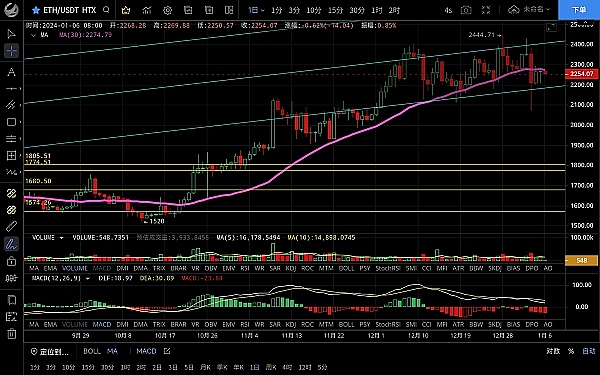Delete drawings with the trash icon
Image resolution: width=600 pixels, height=375 pixels.
11,333
